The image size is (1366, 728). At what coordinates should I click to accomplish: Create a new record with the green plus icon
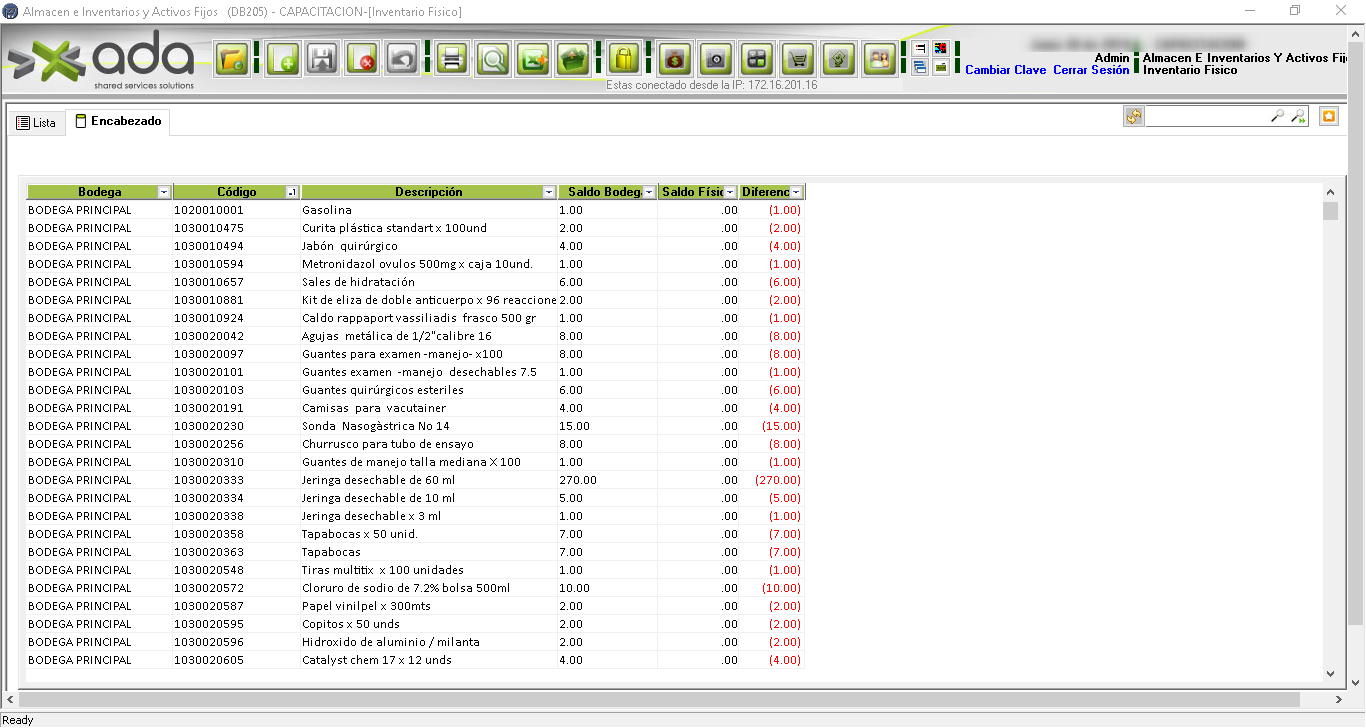283,60
